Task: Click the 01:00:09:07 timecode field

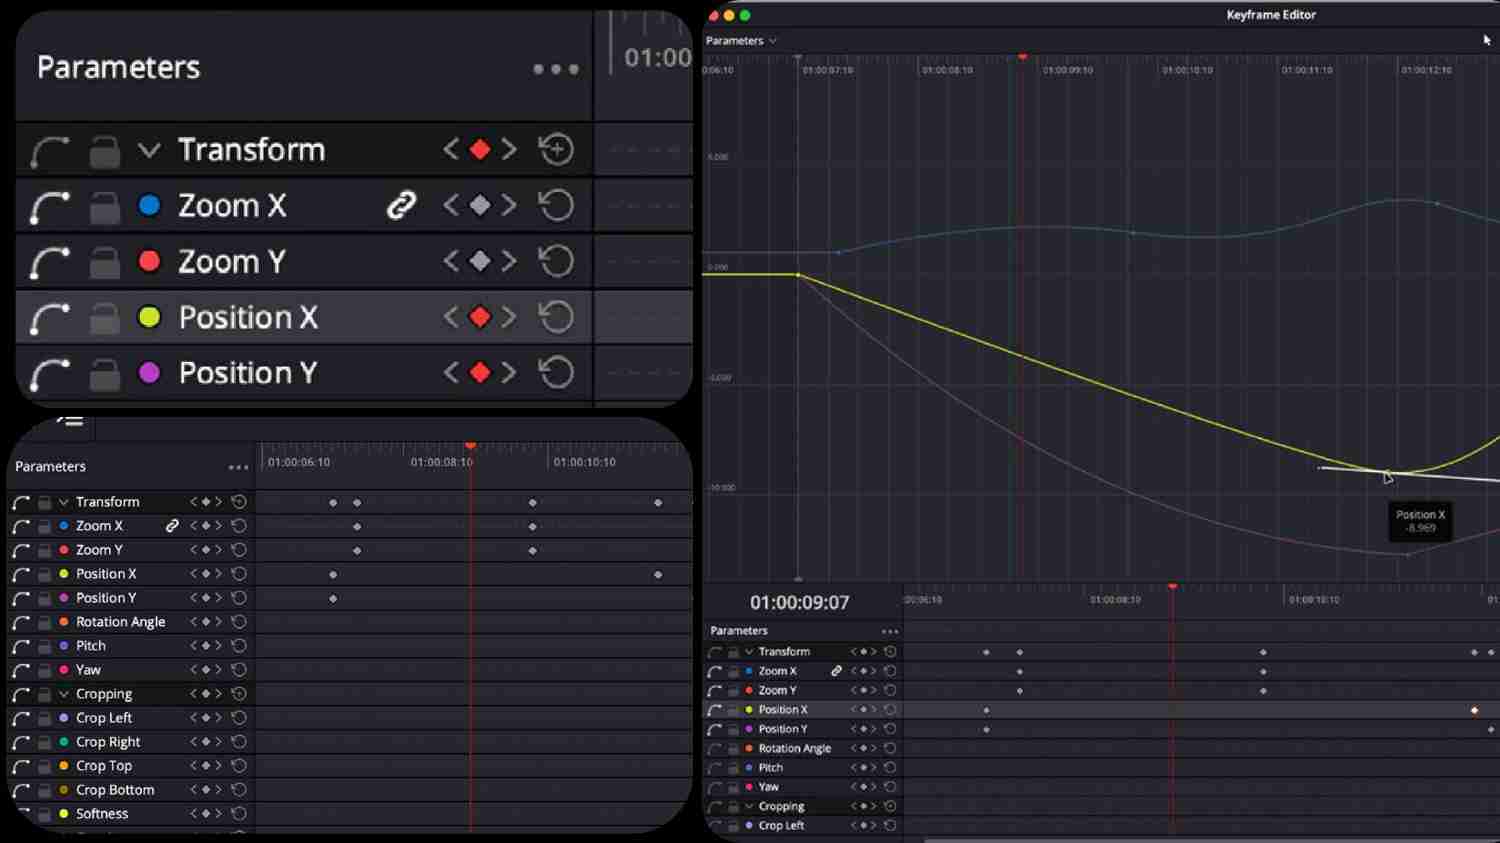Action: coord(799,603)
